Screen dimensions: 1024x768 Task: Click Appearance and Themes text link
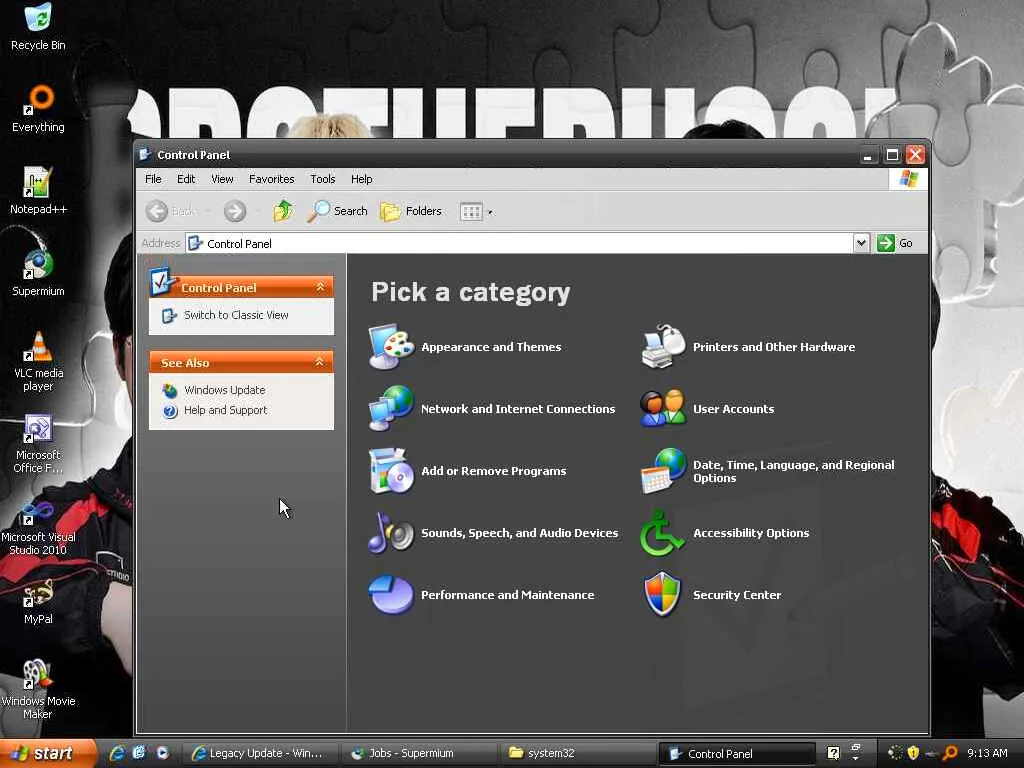(x=491, y=347)
